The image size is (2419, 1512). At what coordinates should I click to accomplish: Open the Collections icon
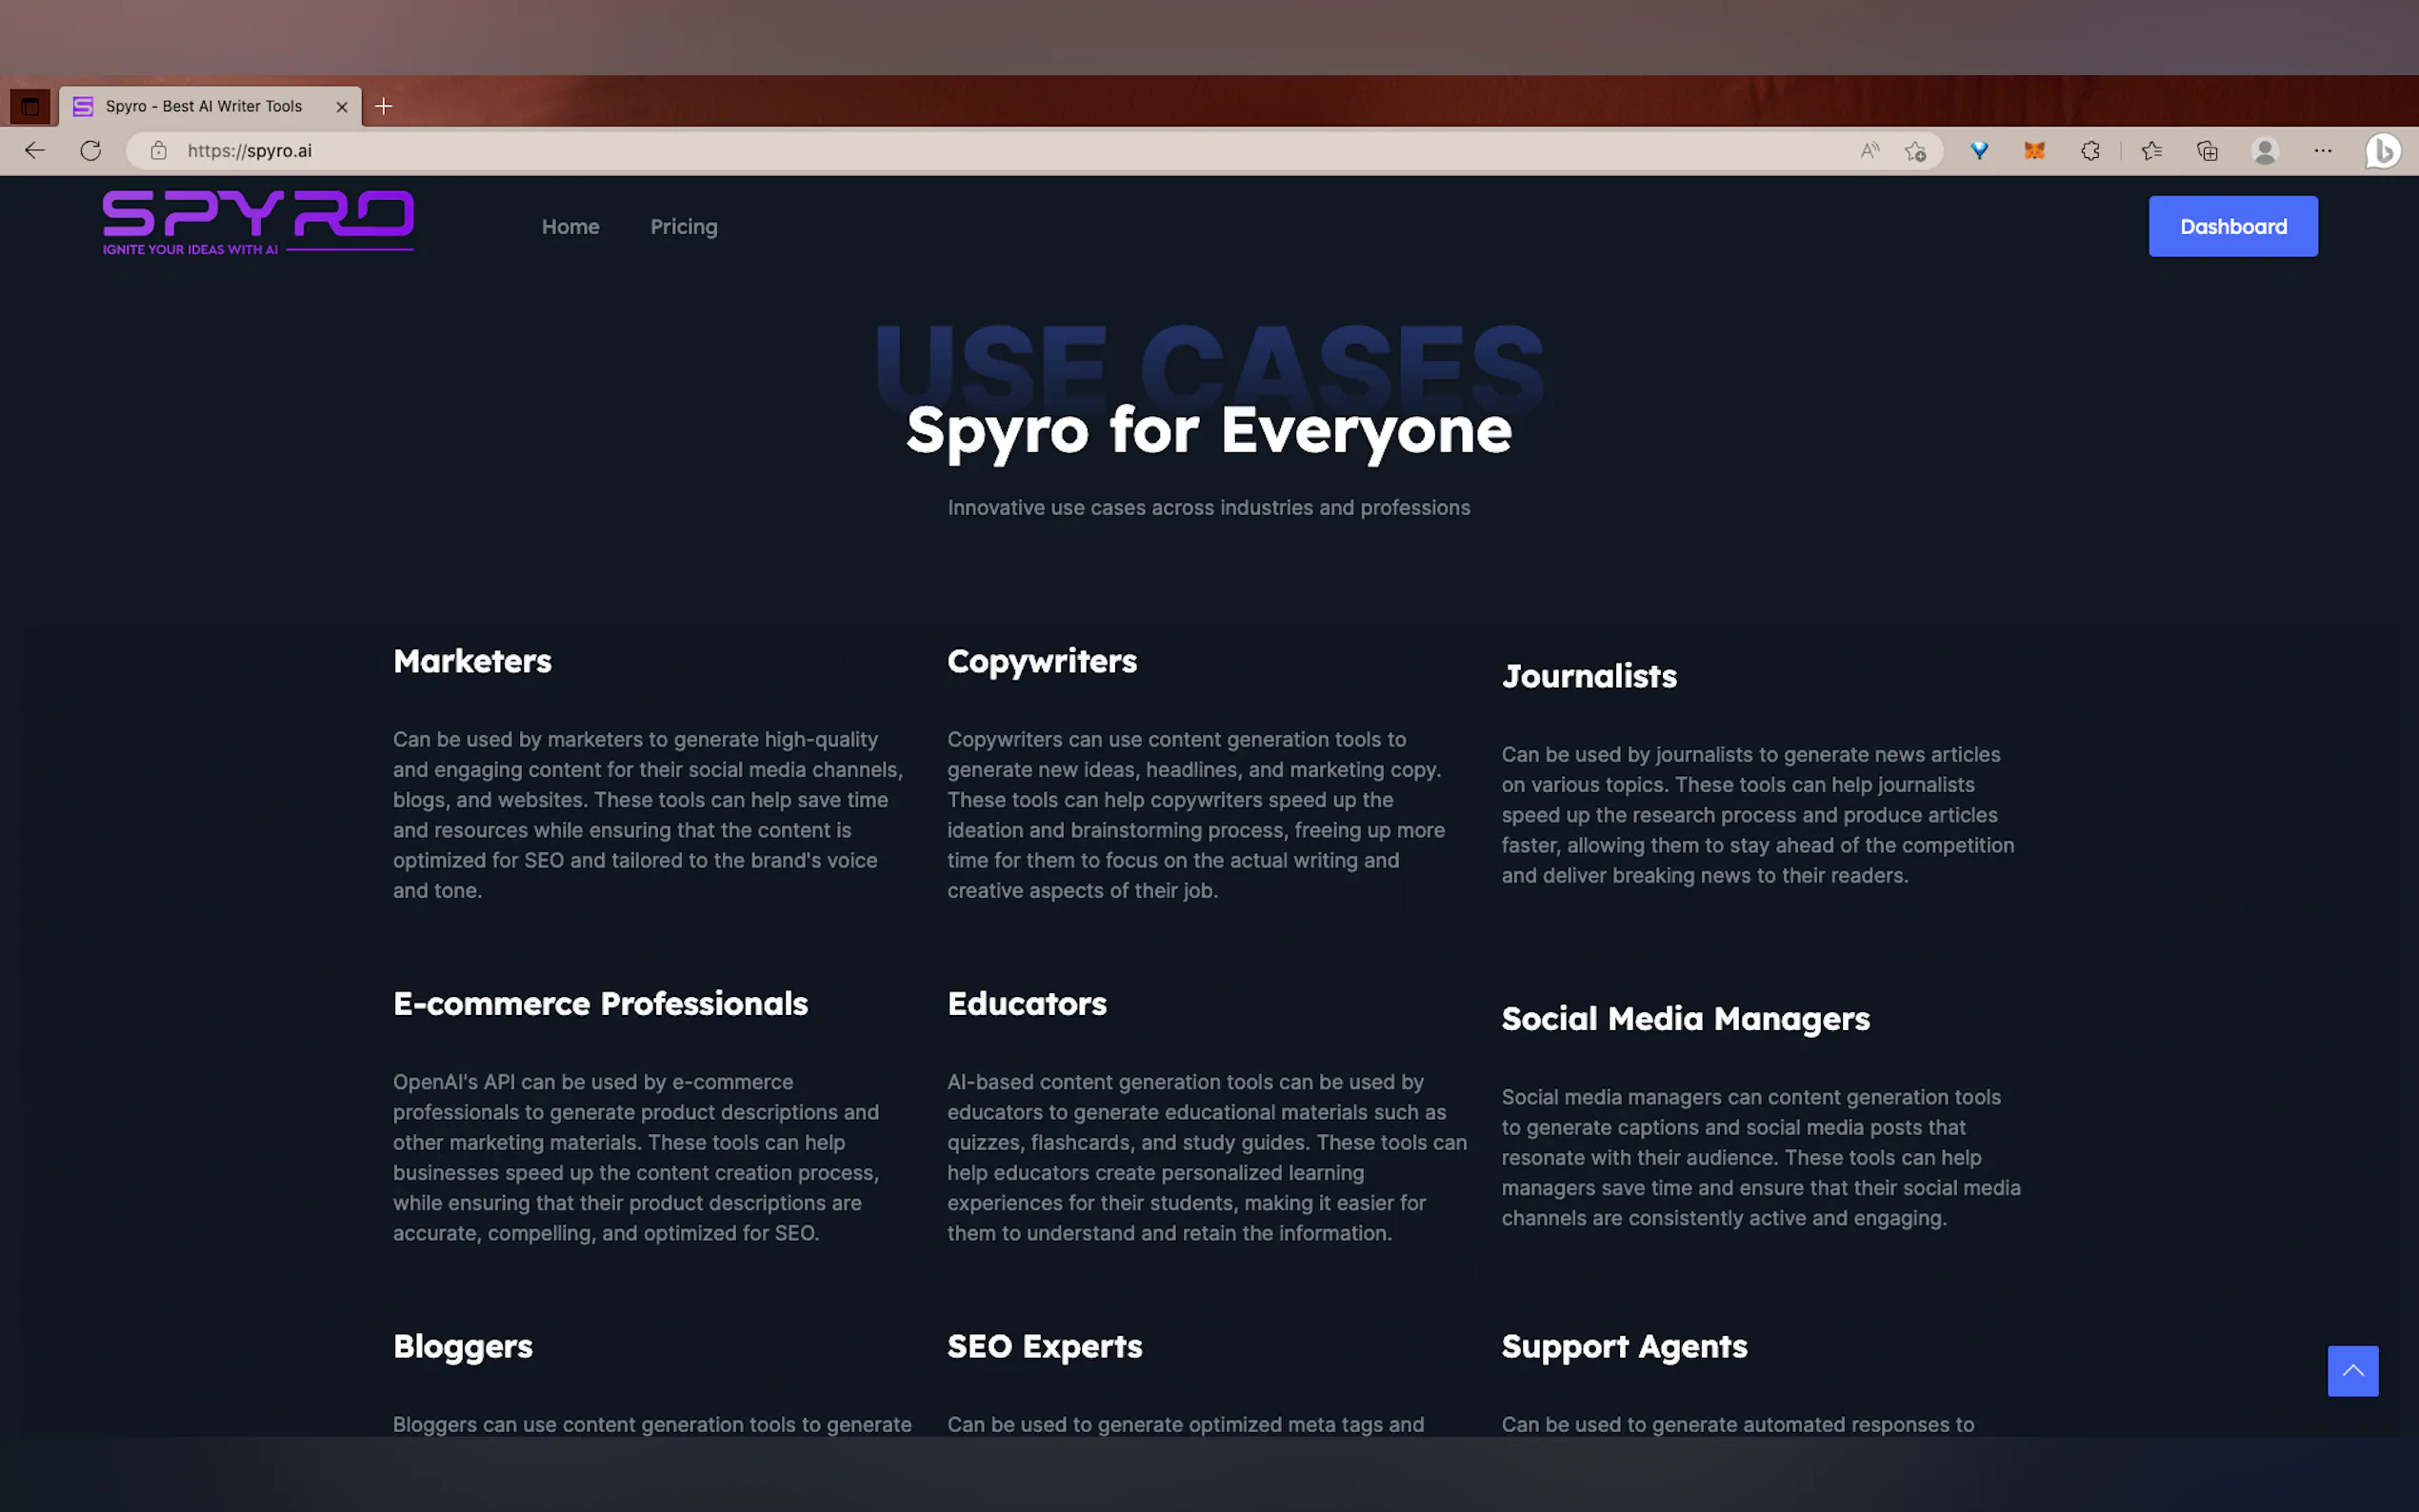(2207, 151)
